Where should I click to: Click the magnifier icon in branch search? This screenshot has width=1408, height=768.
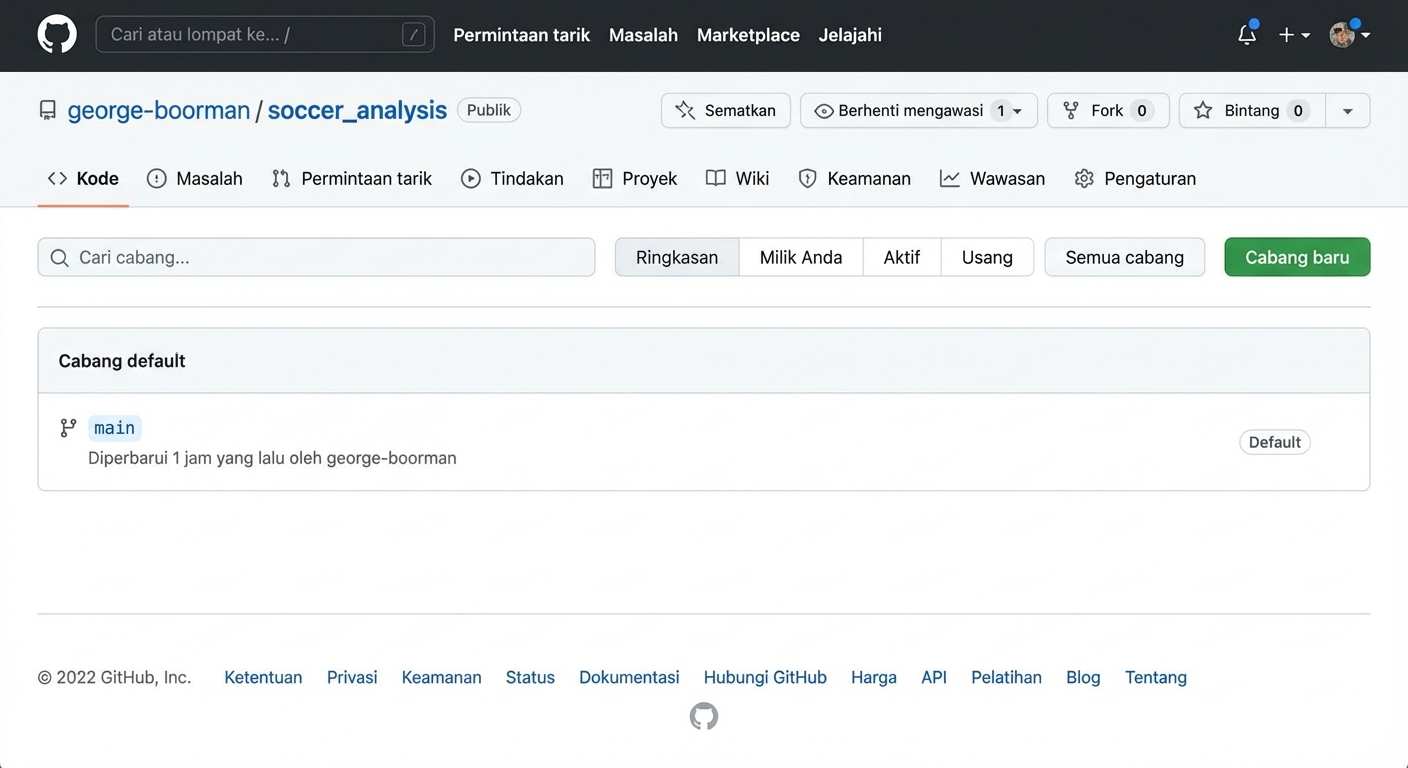(60, 258)
